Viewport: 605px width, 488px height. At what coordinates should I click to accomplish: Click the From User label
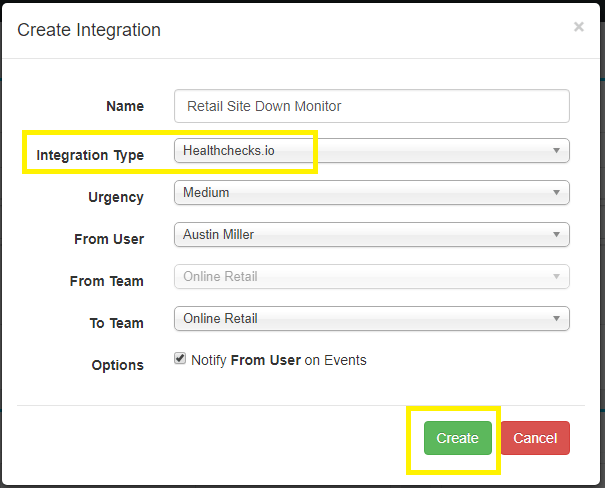tap(109, 239)
